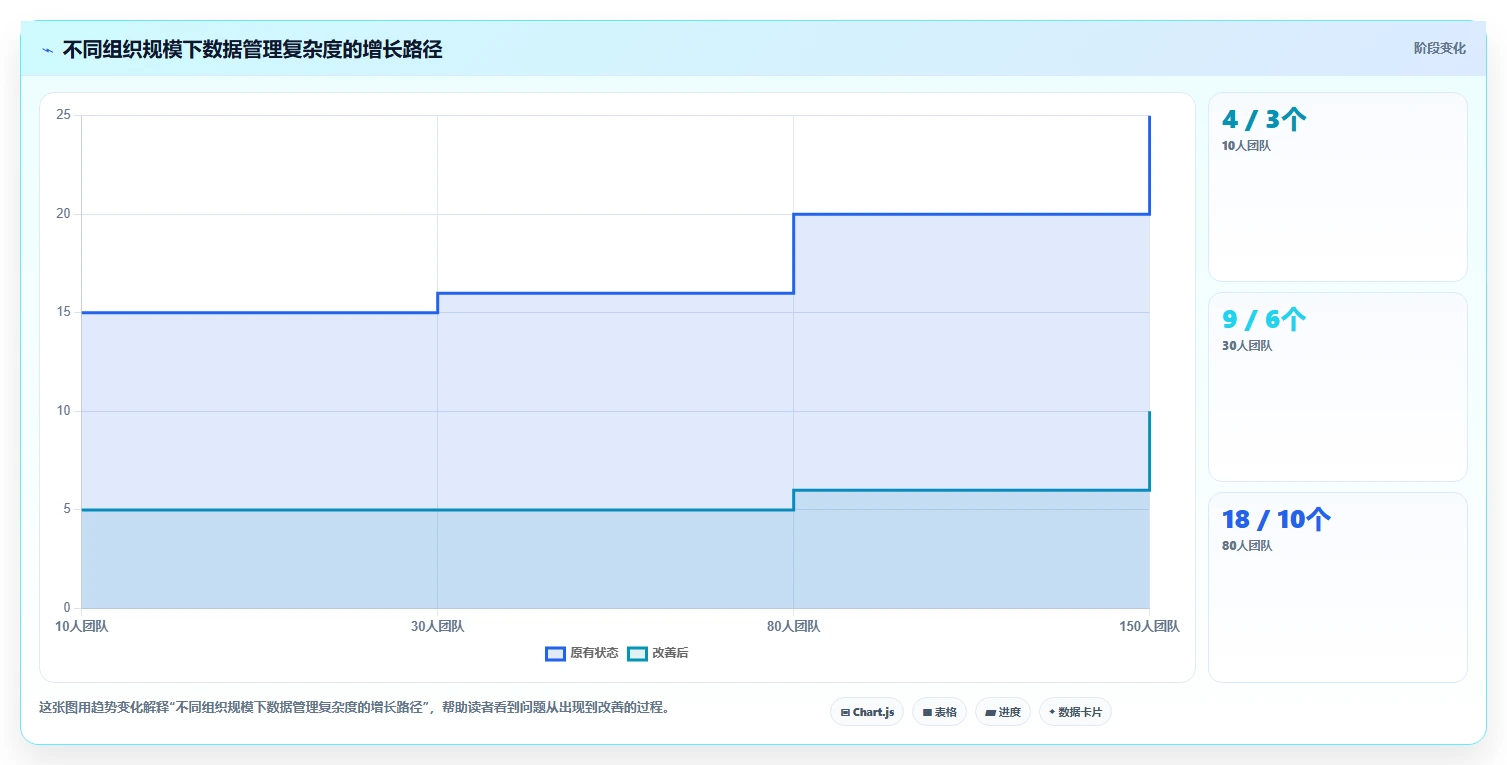Click the y-axis value 15
The width and height of the screenshot is (1507, 765).
(64, 312)
